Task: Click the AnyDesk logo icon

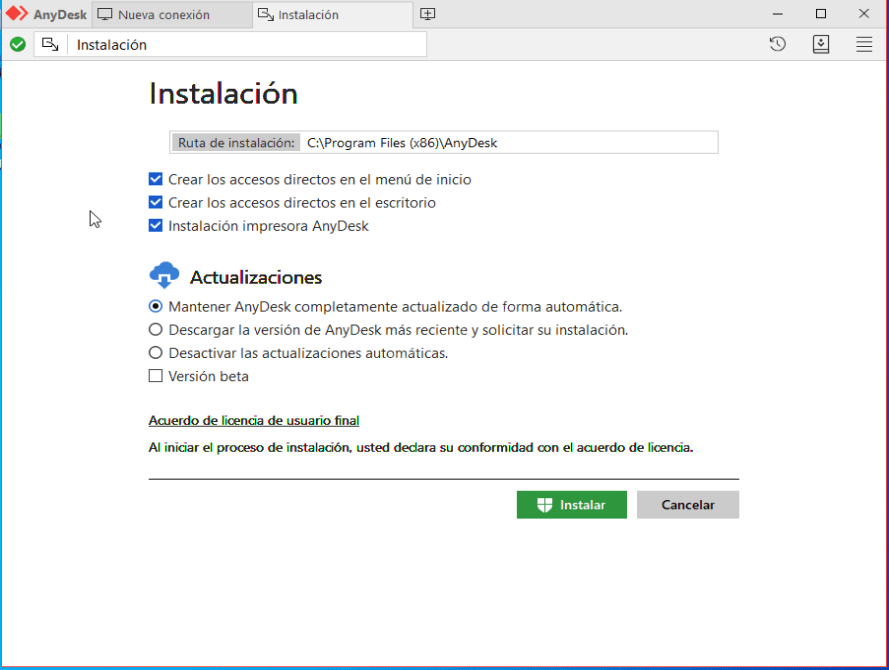Action: click(17, 14)
